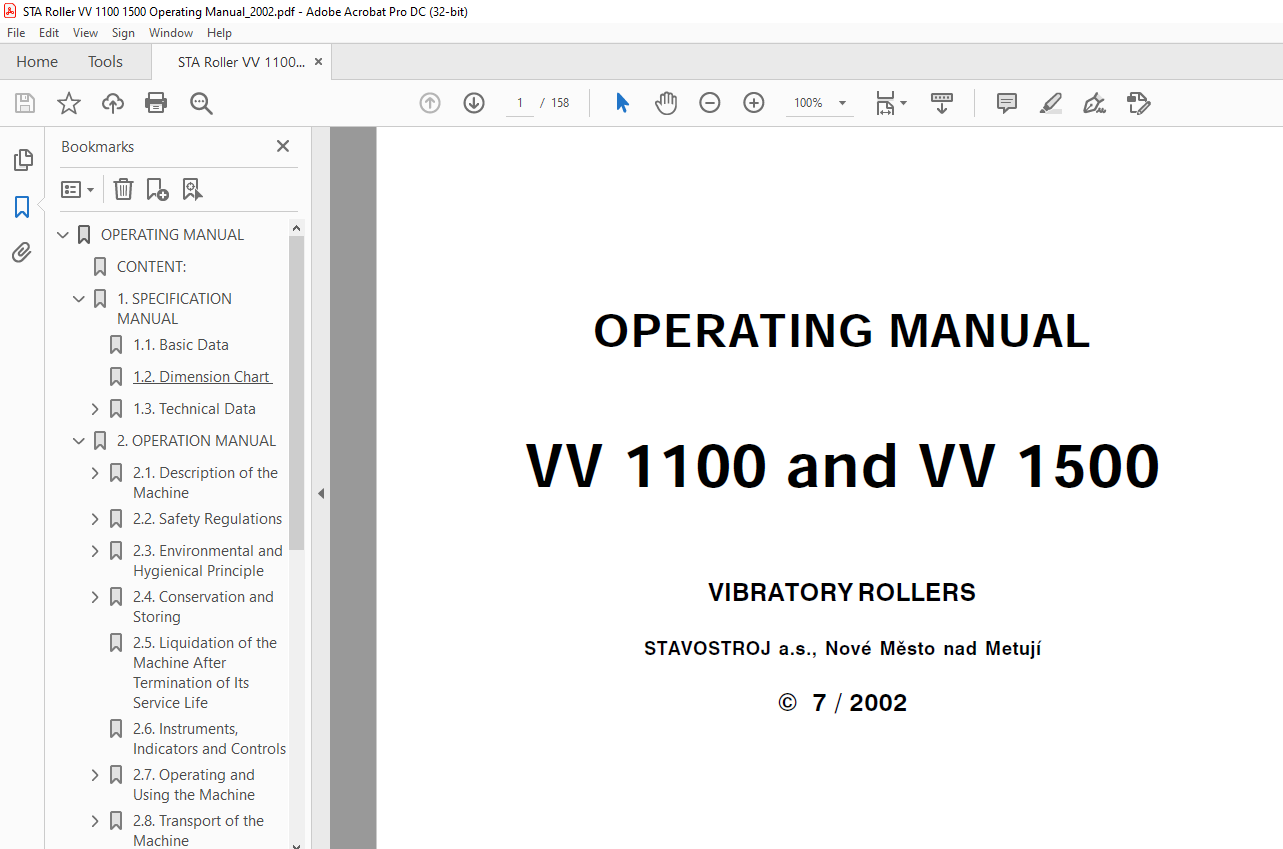Open Page Thumbnails panel icon
The height and width of the screenshot is (849, 1283).
click(22, 160)
